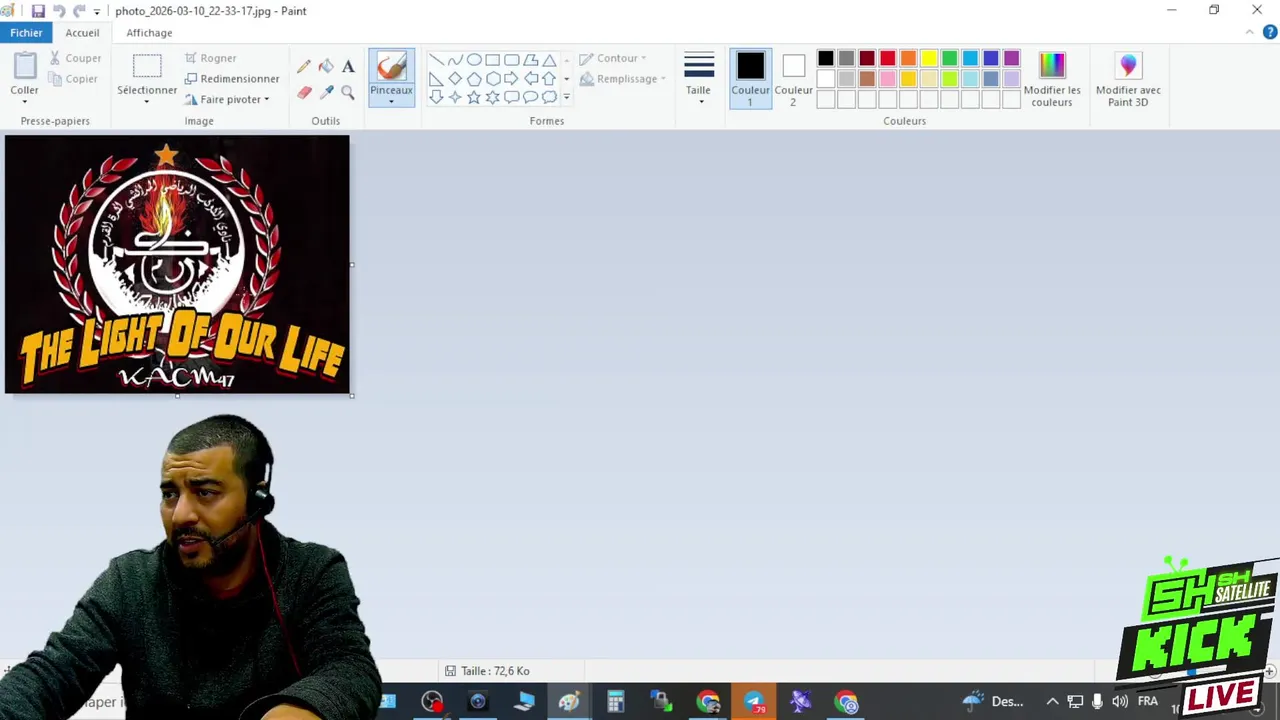The image size is (1280, 720).
Task: Click the rectangular selection icon
Action: coord(147,66)
